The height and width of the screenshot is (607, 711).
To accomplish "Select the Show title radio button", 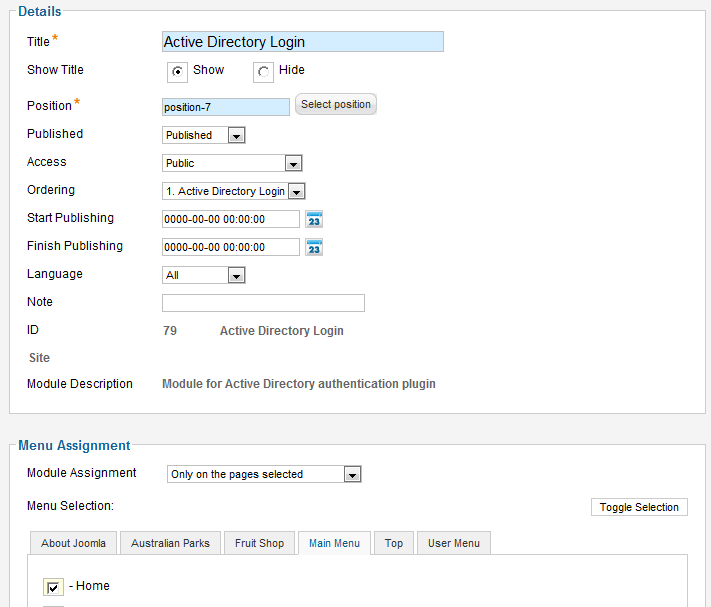I will click(177, 72).
